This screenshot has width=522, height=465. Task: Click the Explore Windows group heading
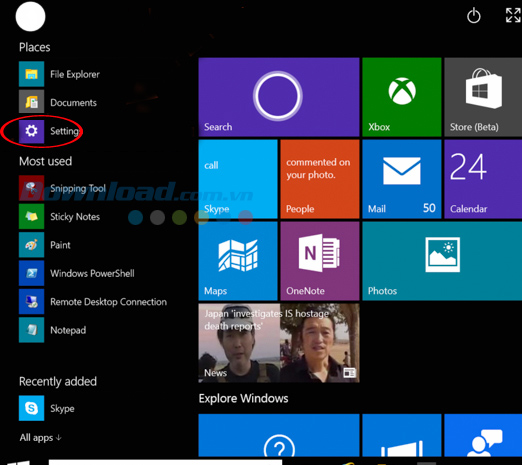(243, 398)
